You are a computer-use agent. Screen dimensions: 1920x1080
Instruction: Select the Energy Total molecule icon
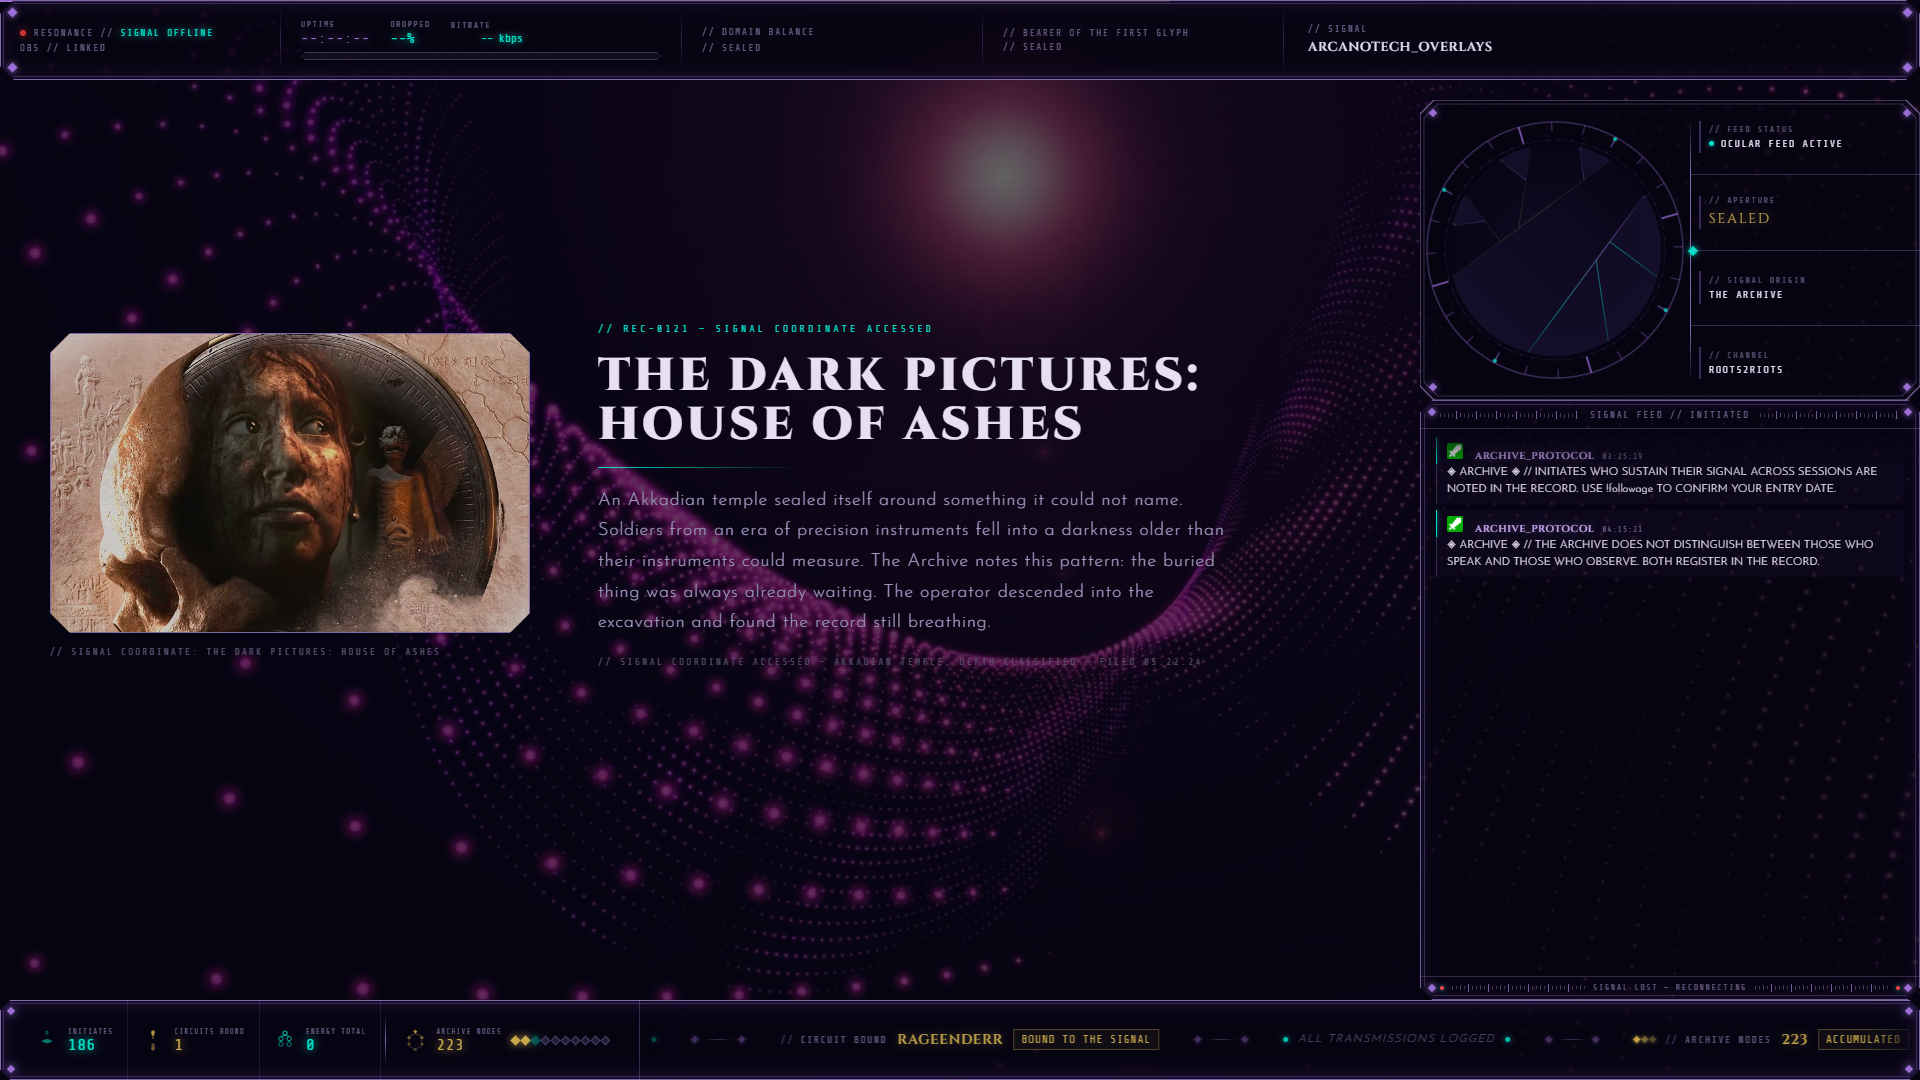[284, 1038]
